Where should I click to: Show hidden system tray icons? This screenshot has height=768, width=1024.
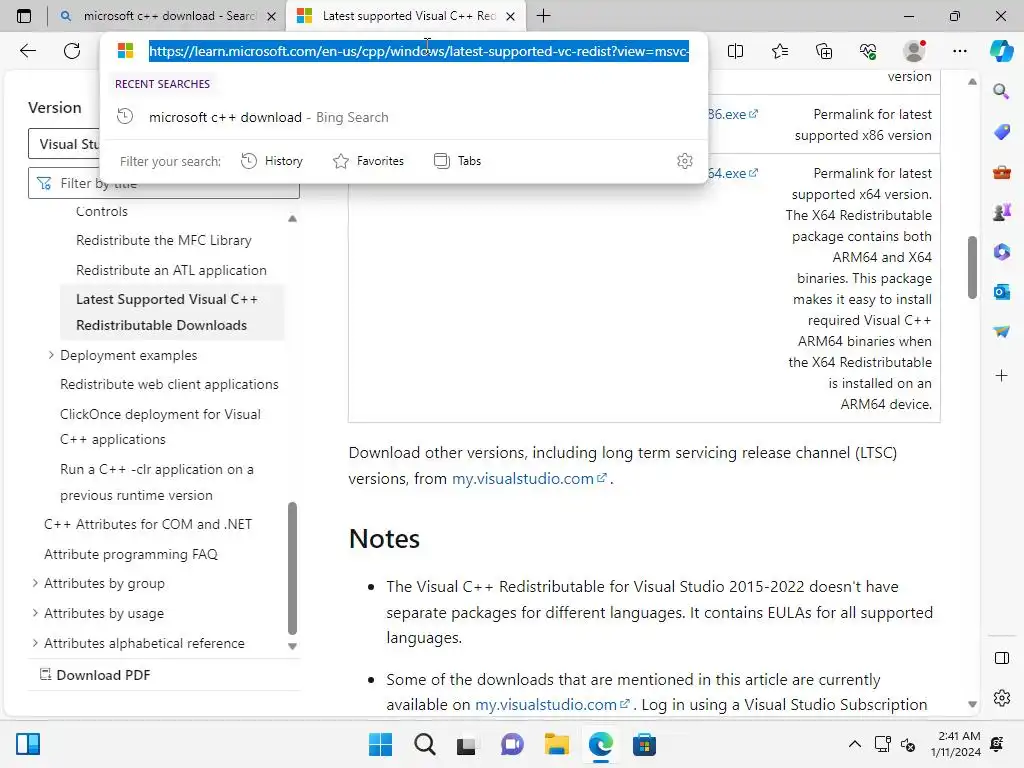(x=854, y=744)
